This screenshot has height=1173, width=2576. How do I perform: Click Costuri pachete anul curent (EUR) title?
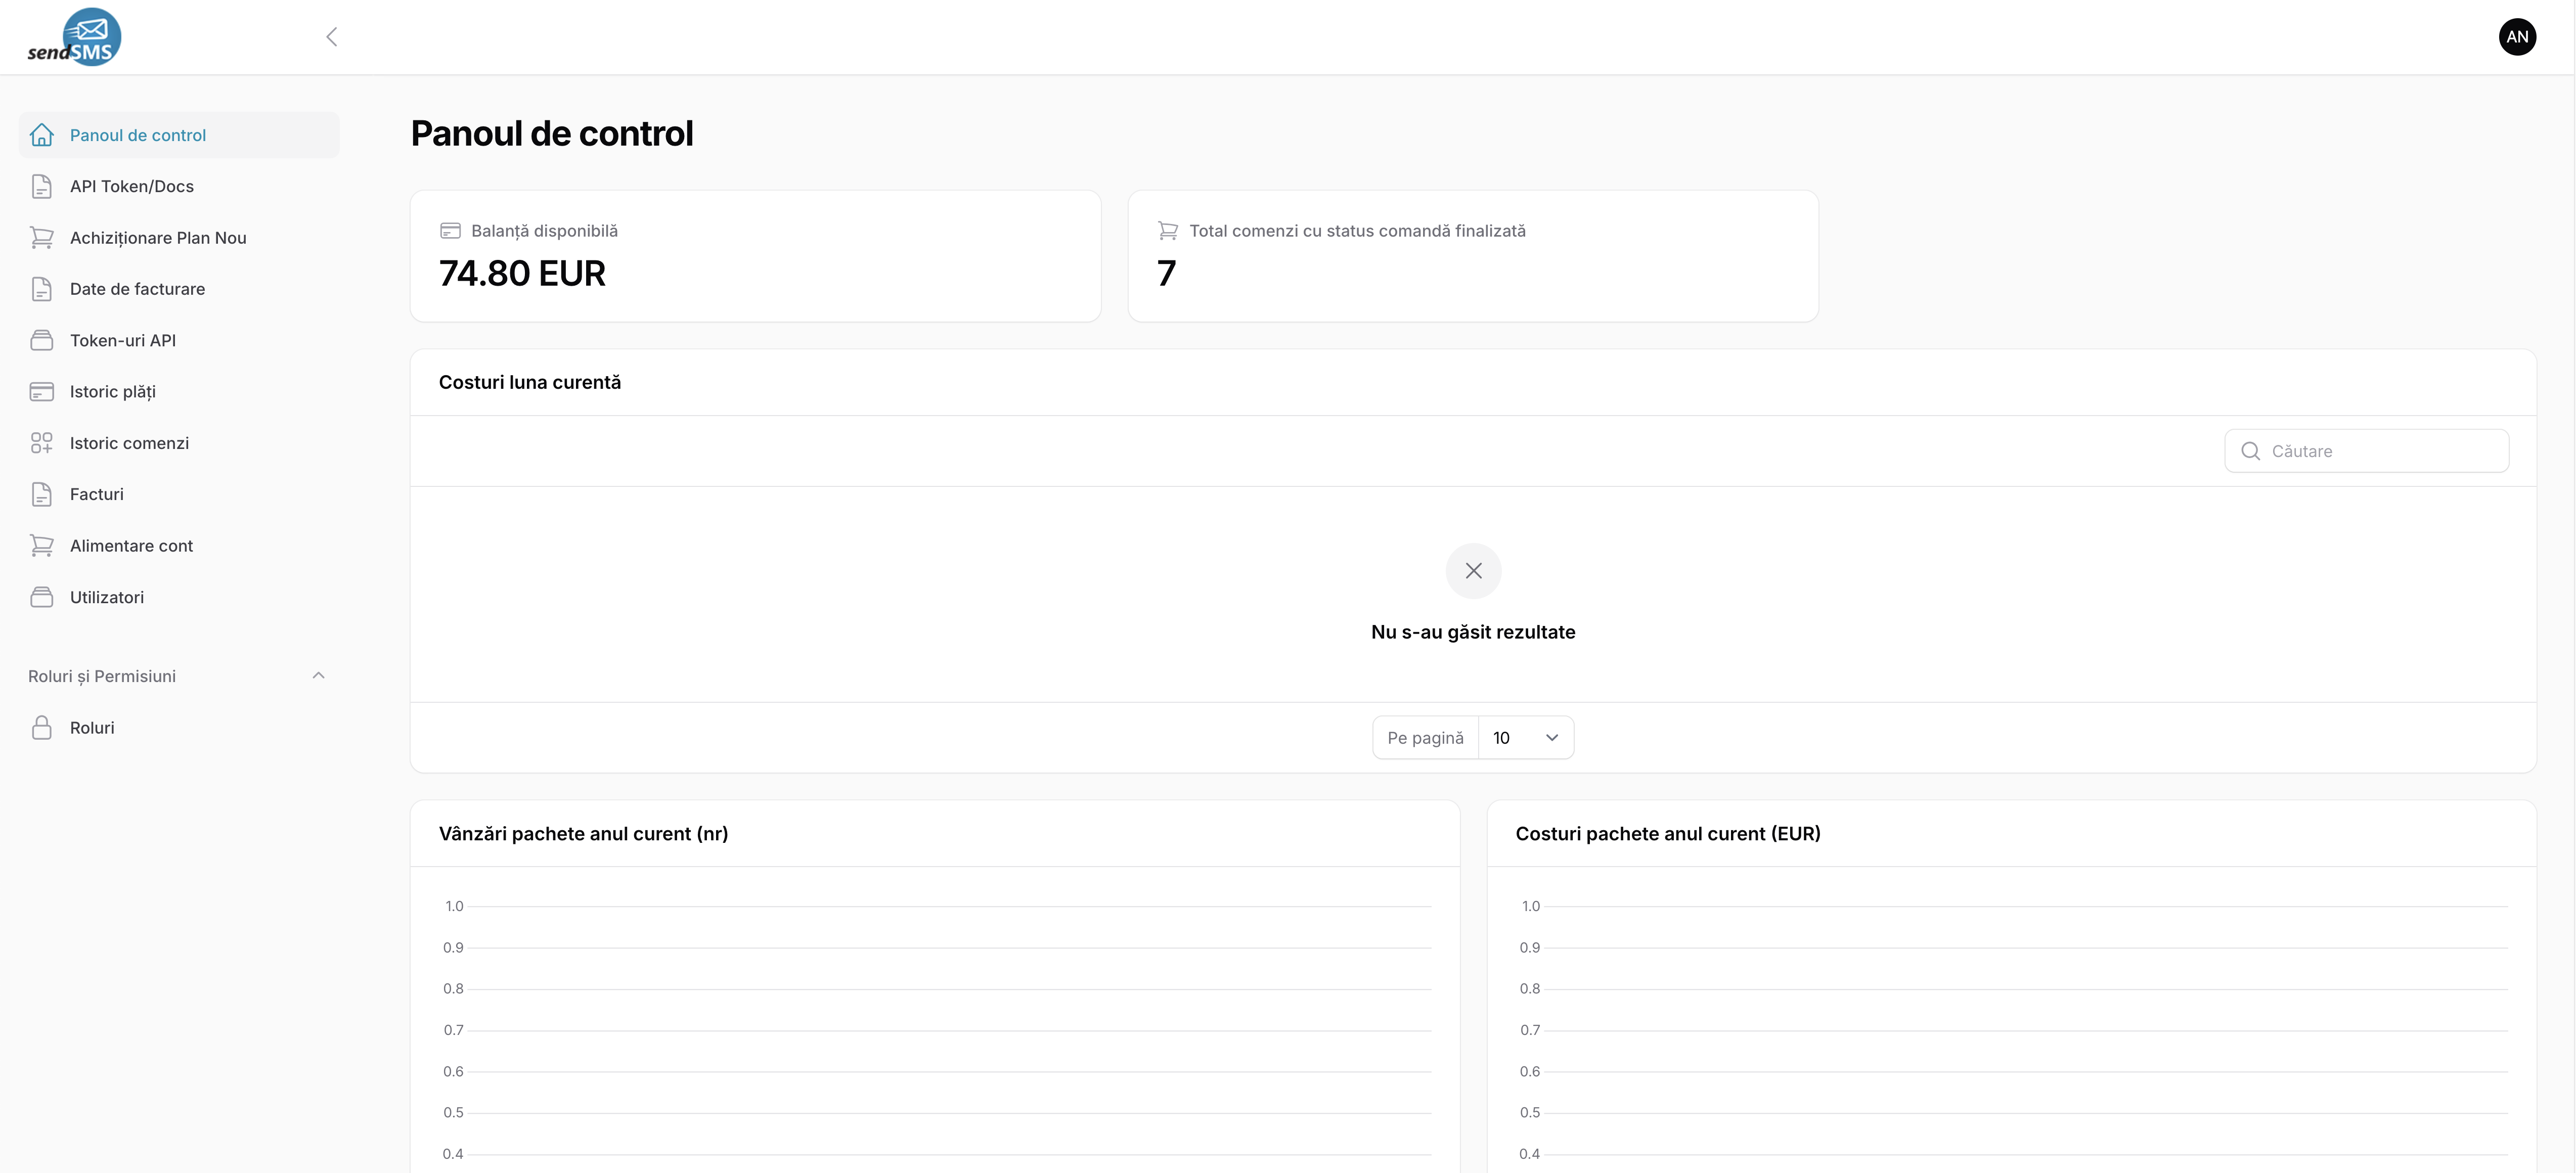click(1668, 834)
